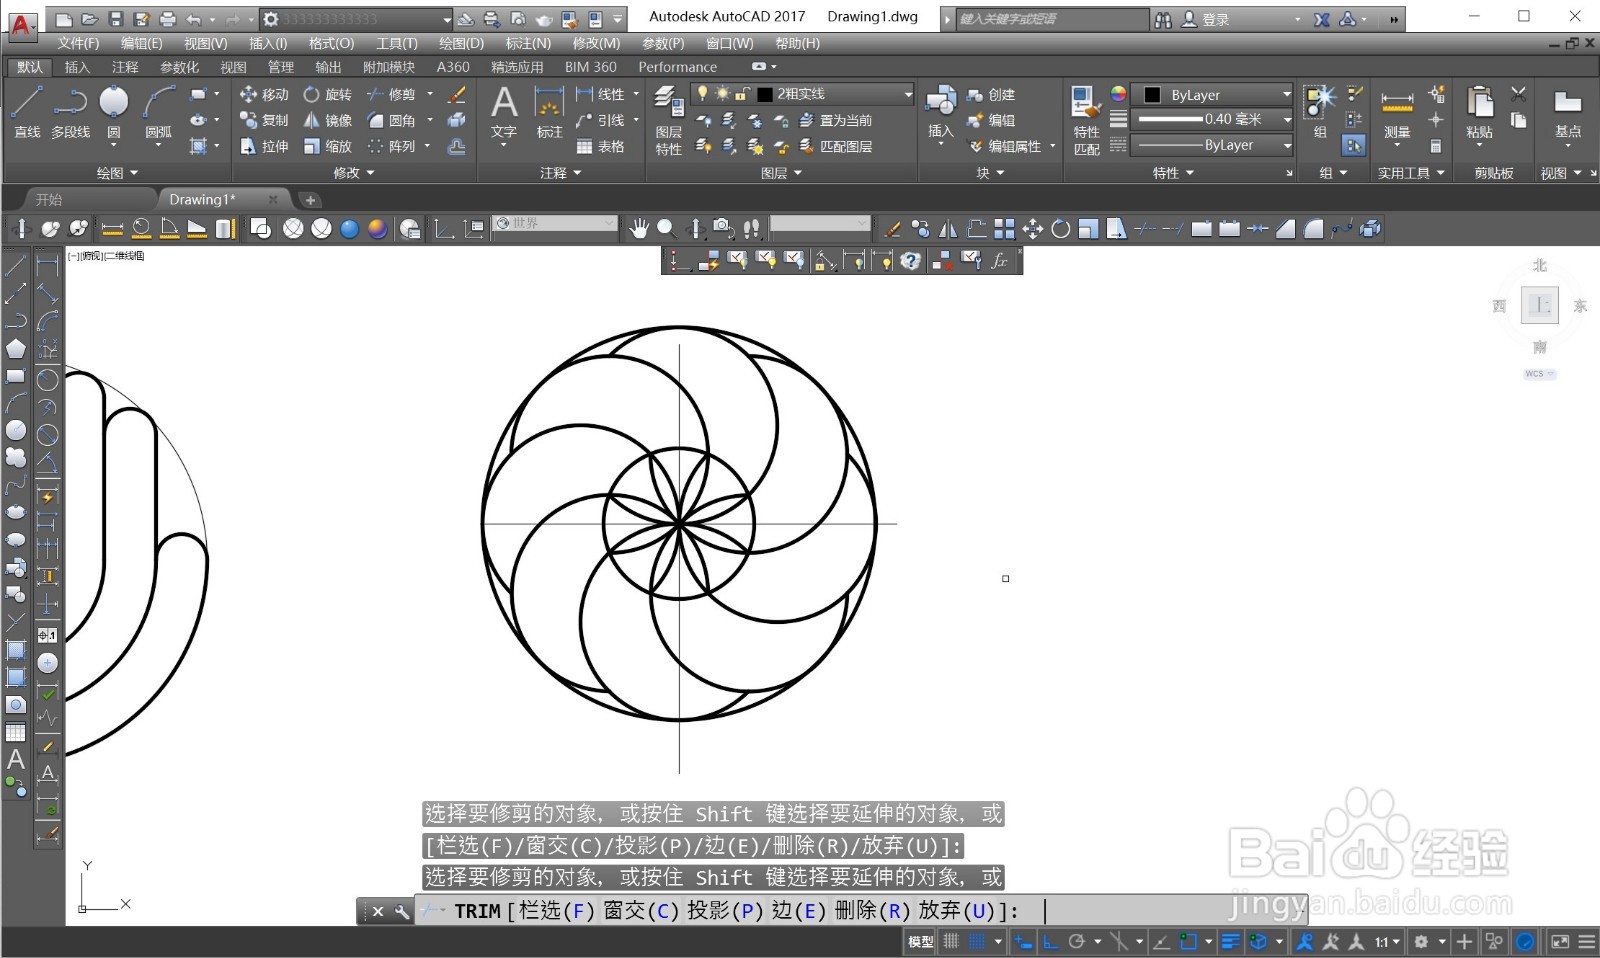
Task: Switch to the 开始 document tab
Action: [48, 199]
